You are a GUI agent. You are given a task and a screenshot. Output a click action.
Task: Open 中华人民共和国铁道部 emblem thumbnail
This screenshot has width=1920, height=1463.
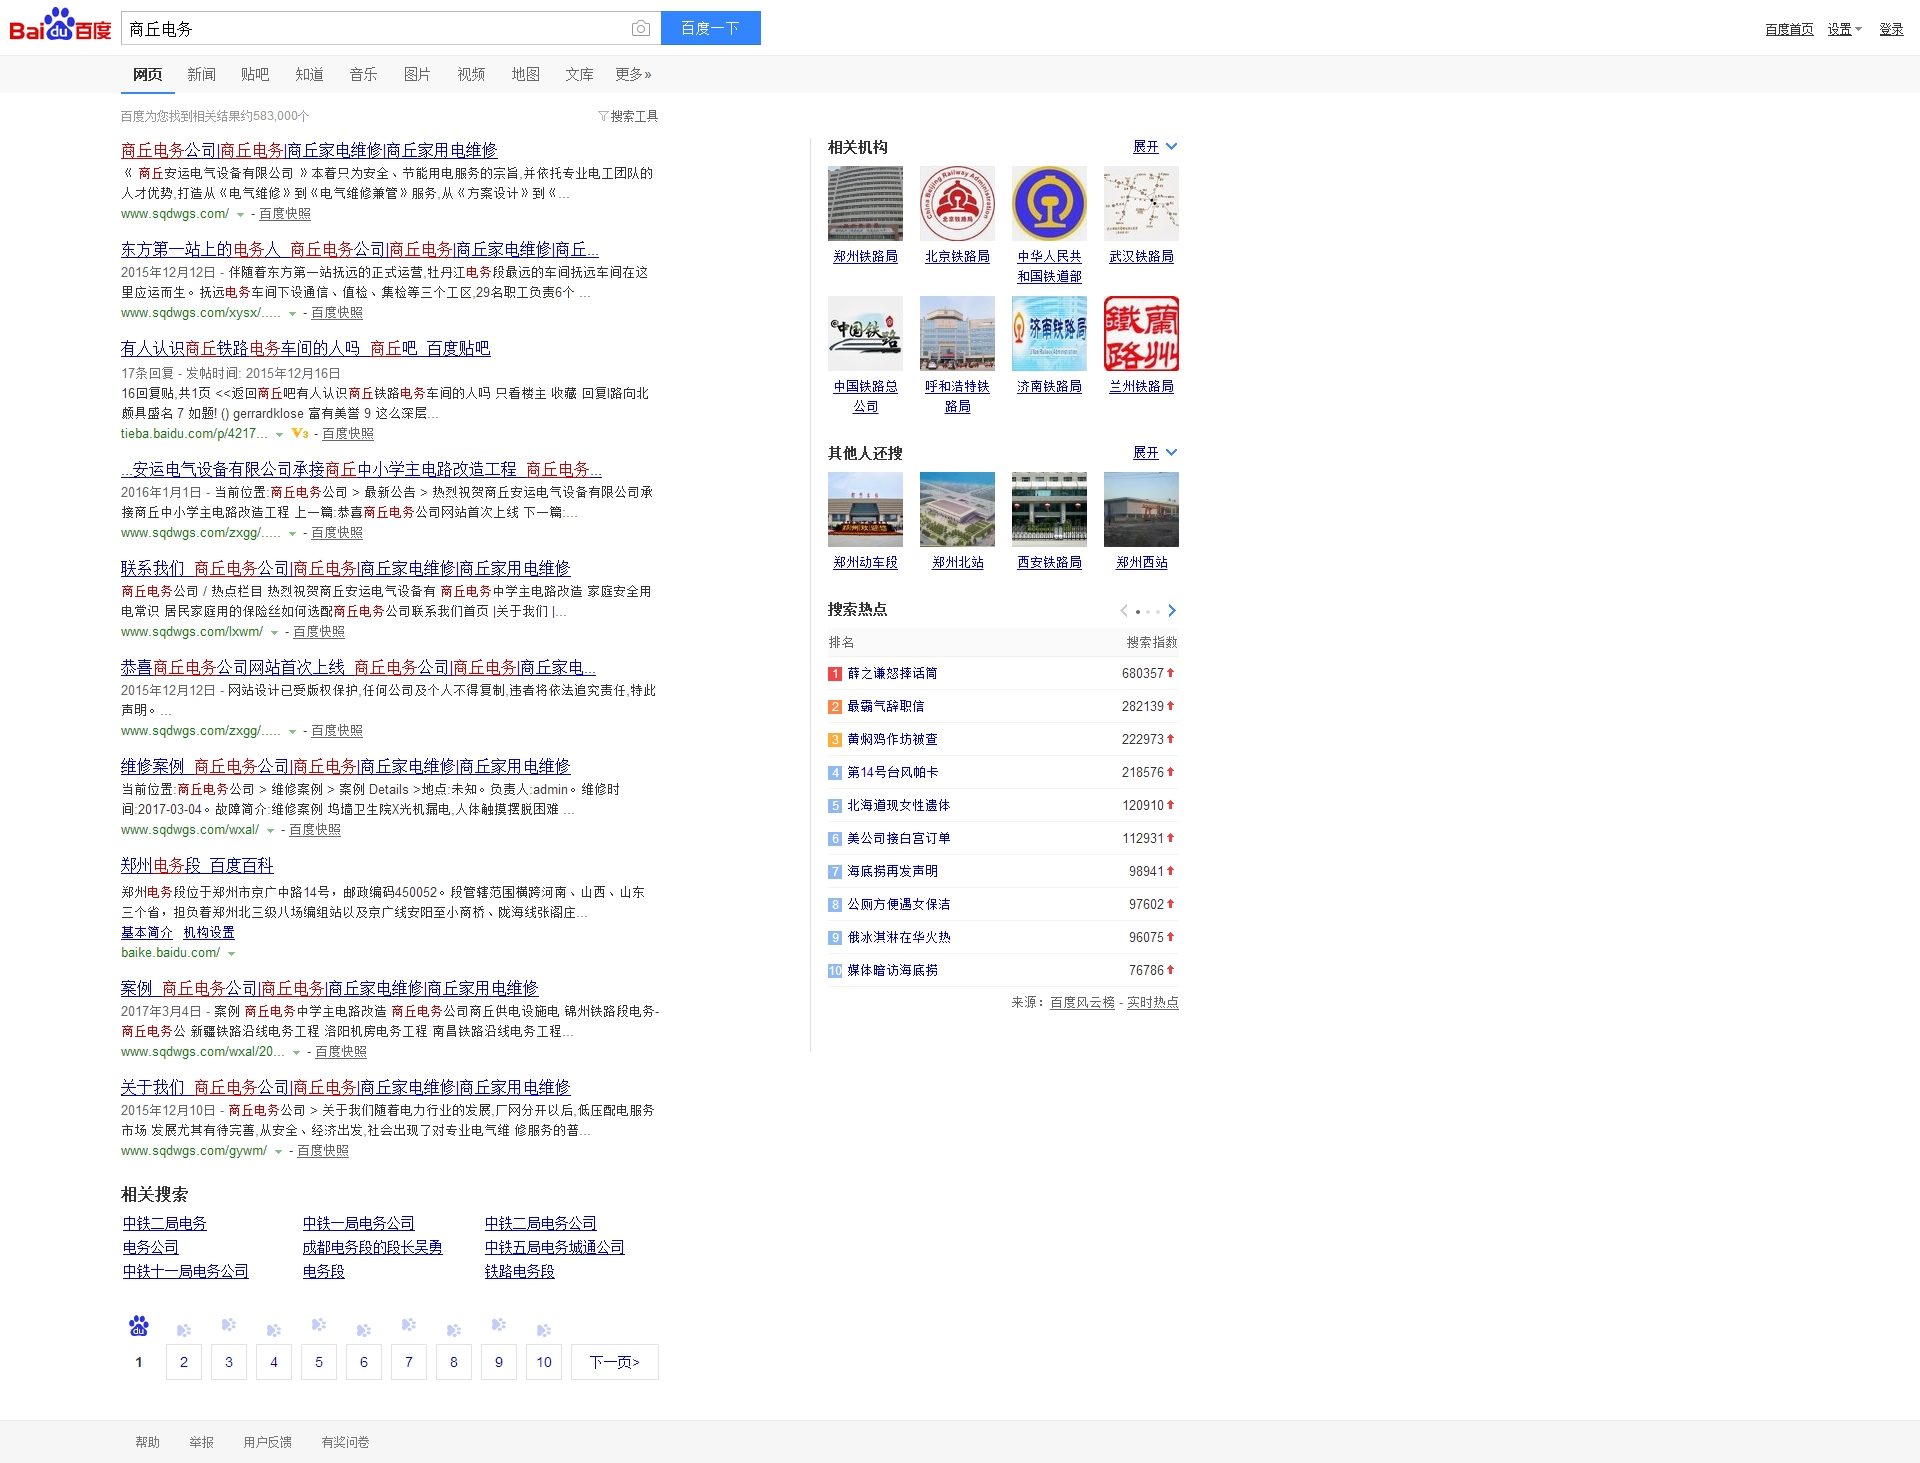(x=1049, y=203)
